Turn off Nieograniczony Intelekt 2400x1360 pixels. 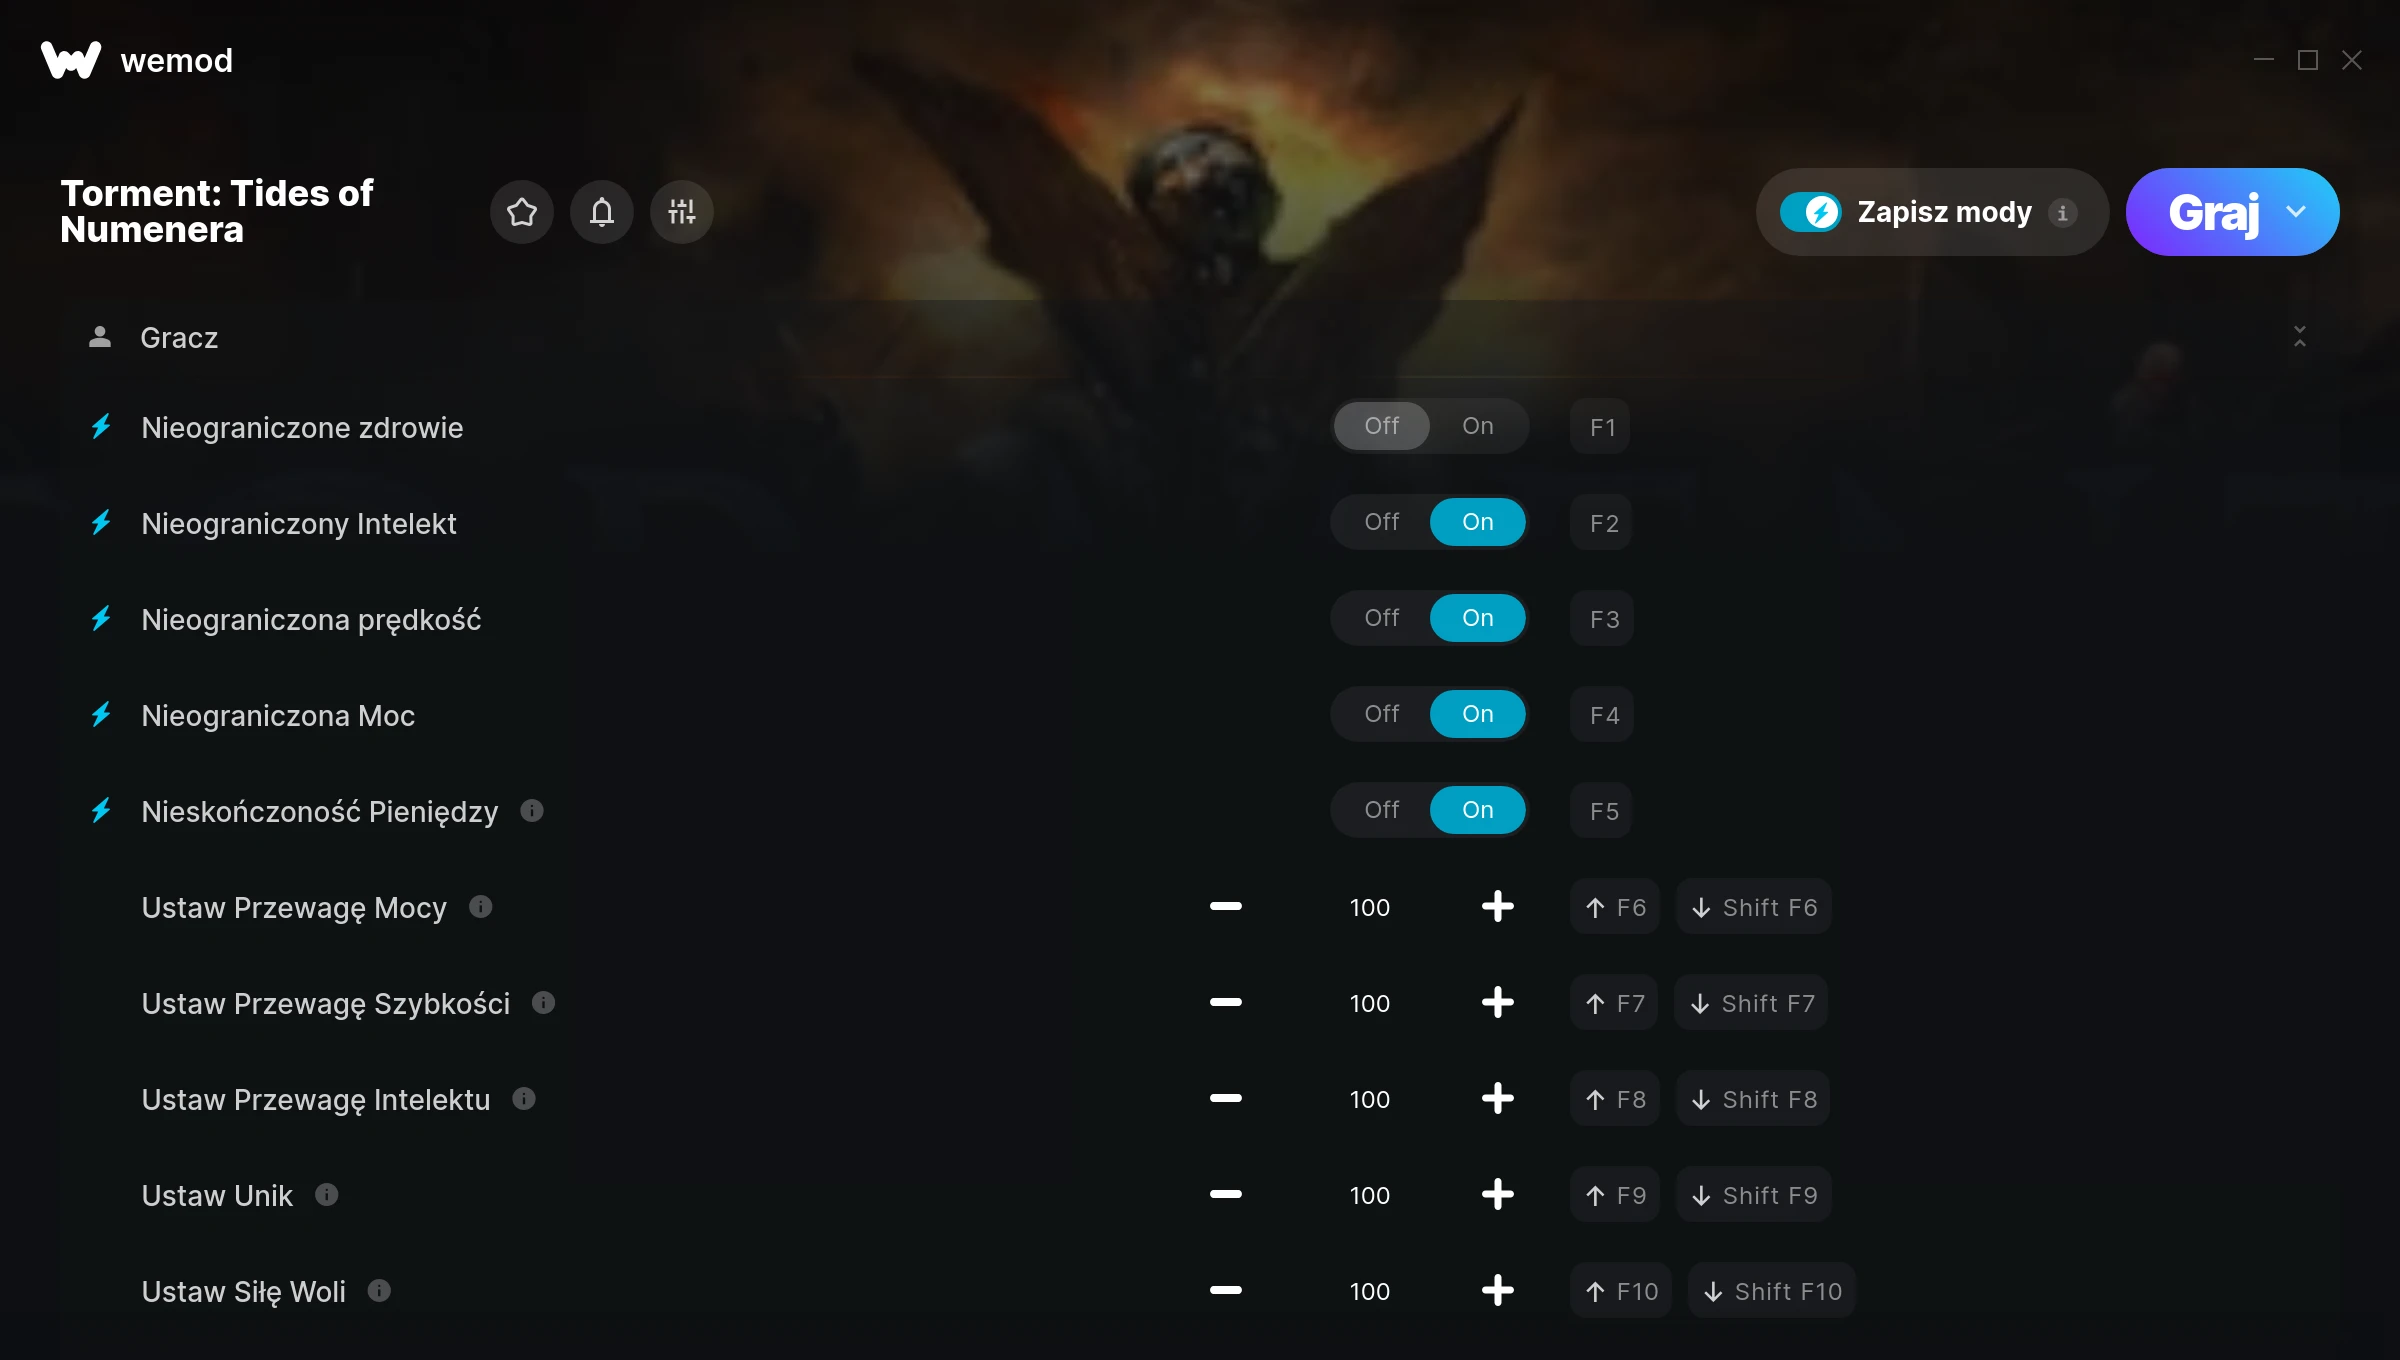tap(1382, 522)
